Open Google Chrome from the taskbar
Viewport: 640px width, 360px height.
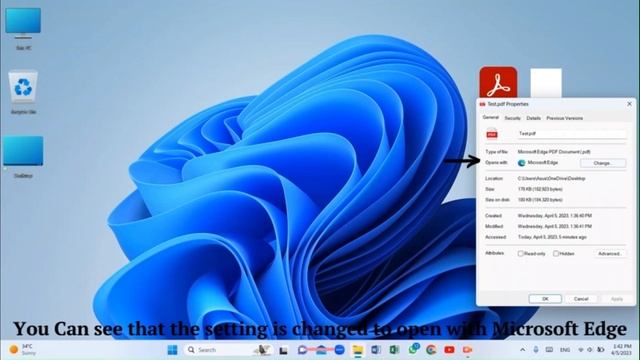coord(431,350)
